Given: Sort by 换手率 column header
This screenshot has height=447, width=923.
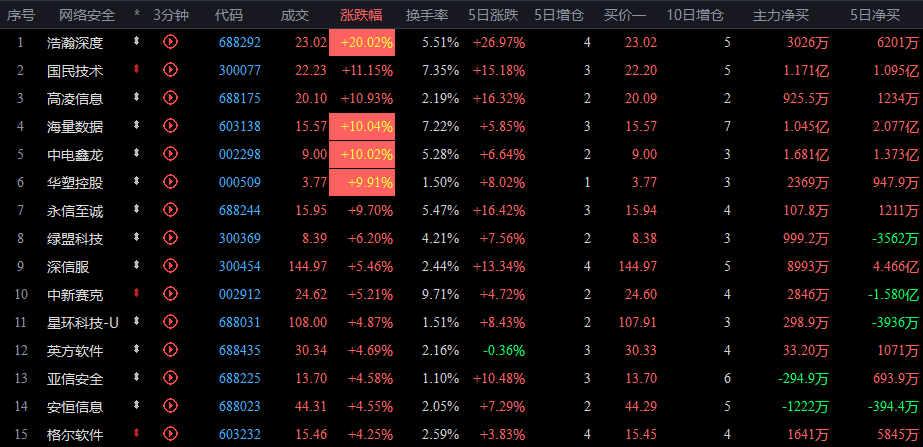Looking at the screenshot, I should [x=427, y=15].
